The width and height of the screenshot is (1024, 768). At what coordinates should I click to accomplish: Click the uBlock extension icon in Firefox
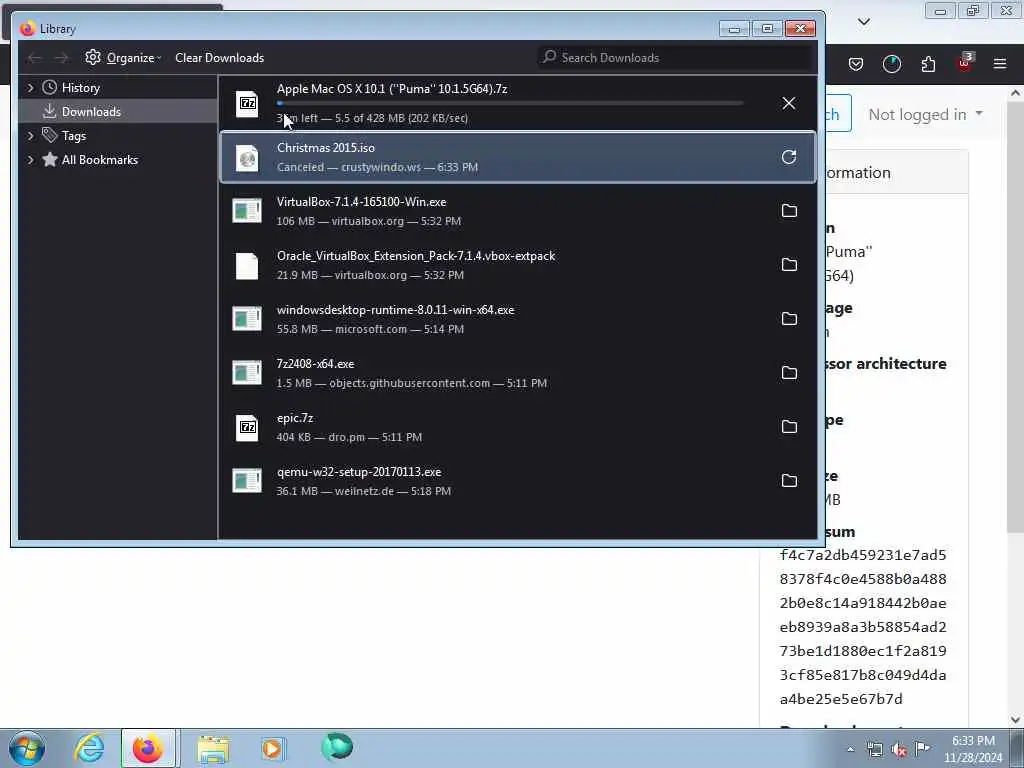pyautogui.click(x=964, y=63)
